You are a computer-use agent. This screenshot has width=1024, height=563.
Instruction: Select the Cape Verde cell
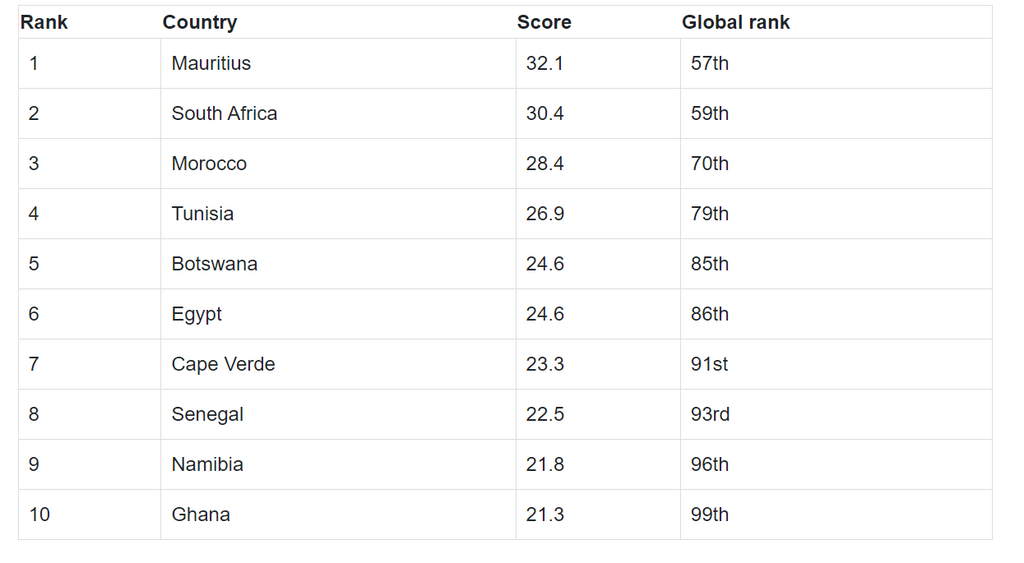click(x=338, y=364)
